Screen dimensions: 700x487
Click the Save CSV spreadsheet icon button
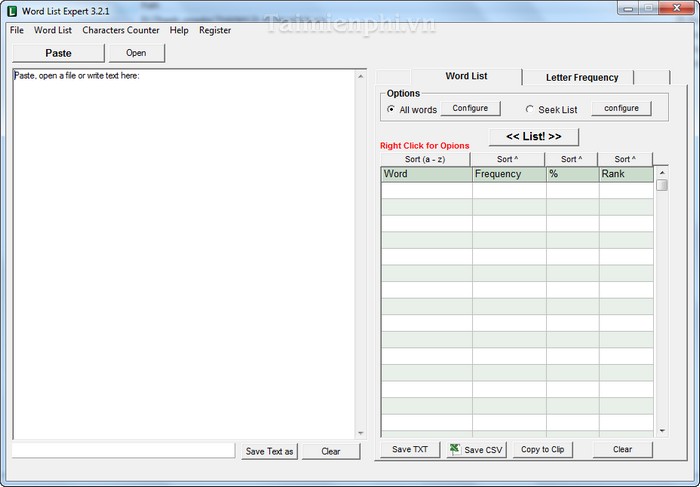point(476,450)
